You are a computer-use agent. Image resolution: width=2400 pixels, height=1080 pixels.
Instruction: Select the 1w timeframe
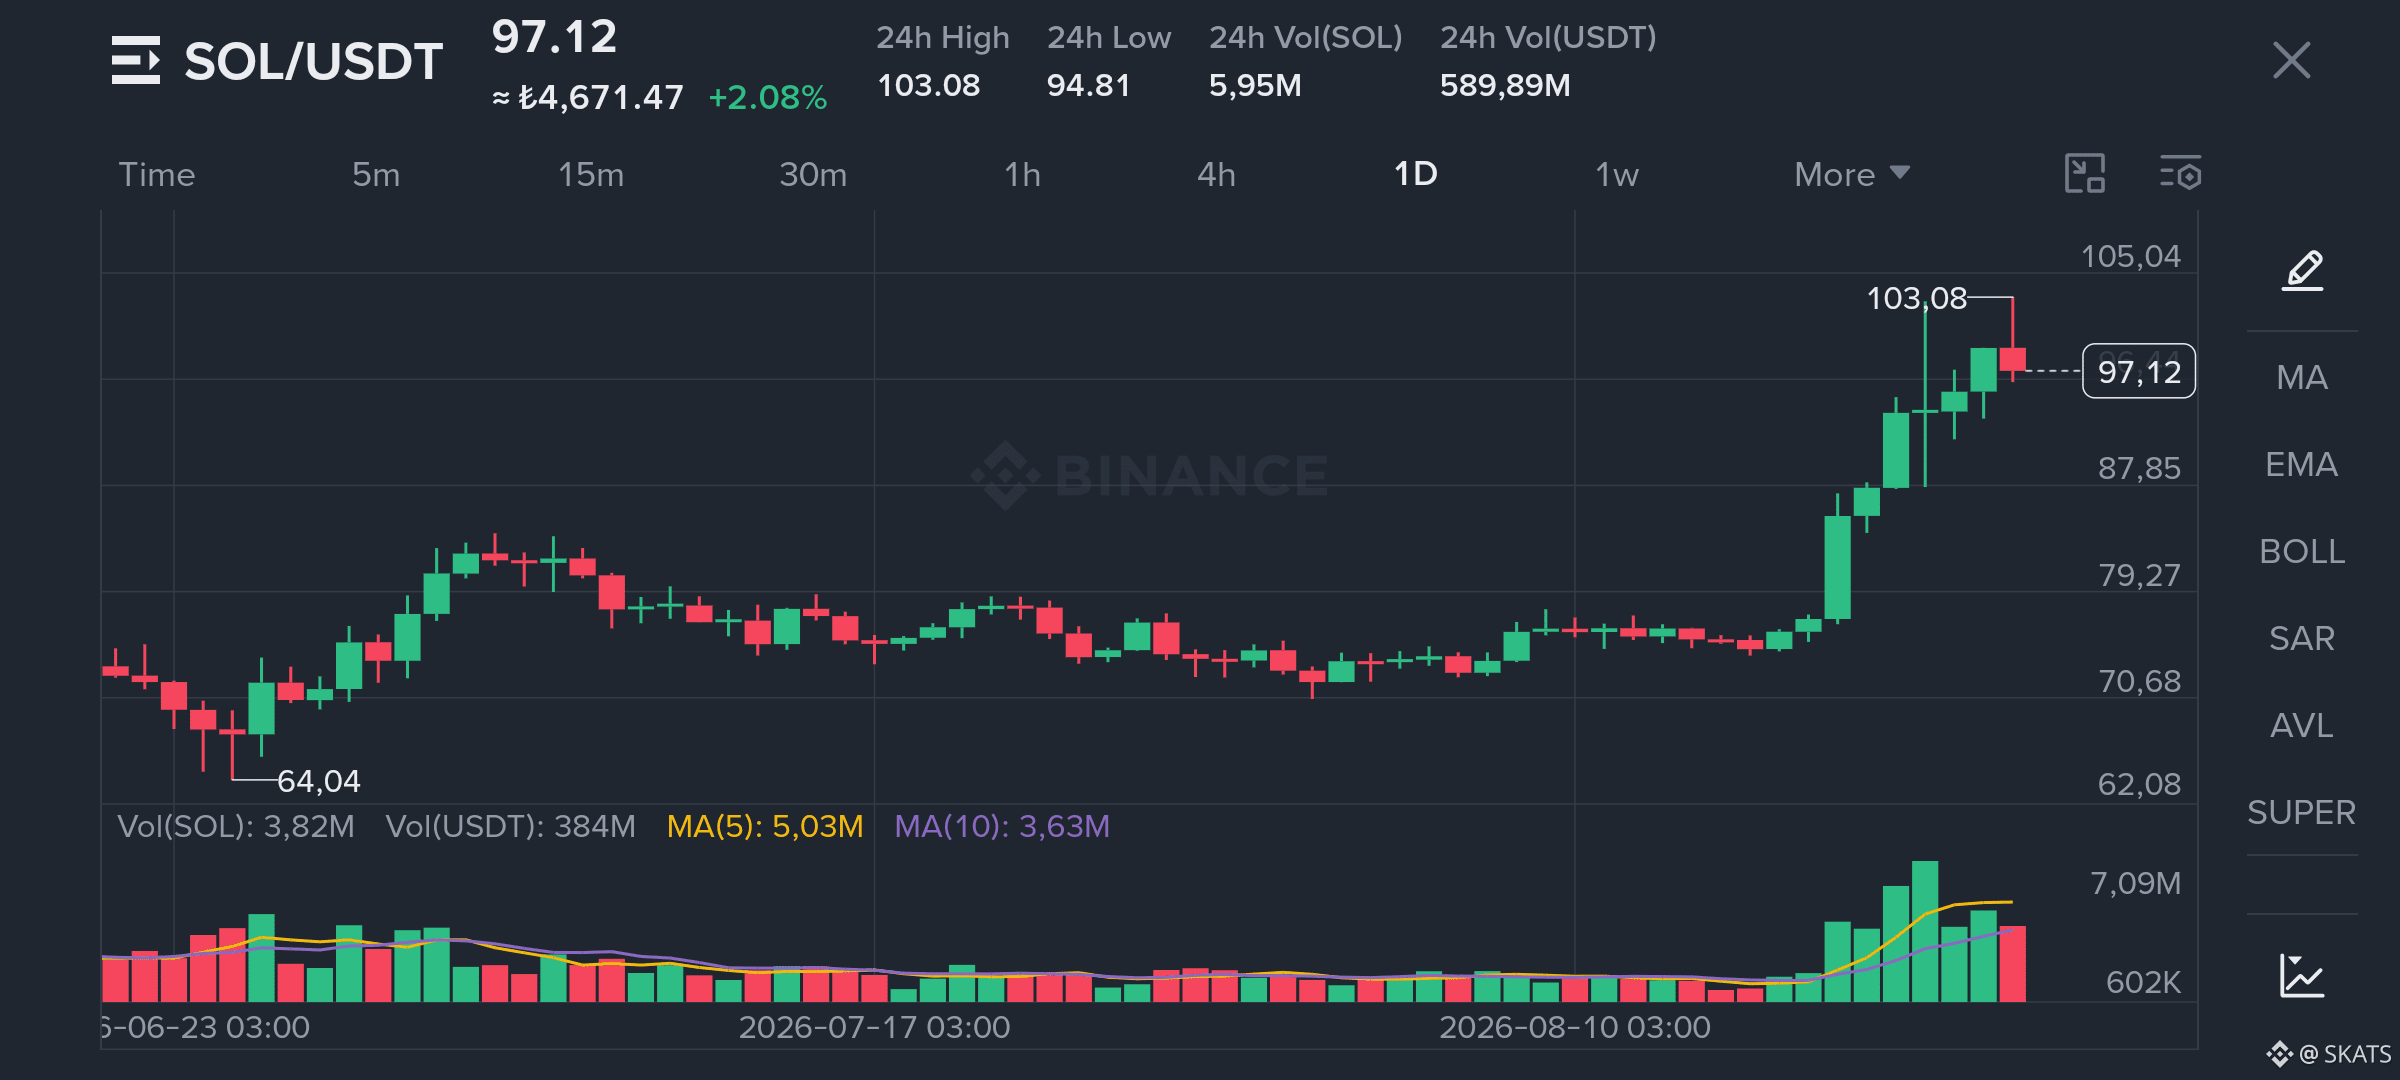[1617, 174]
